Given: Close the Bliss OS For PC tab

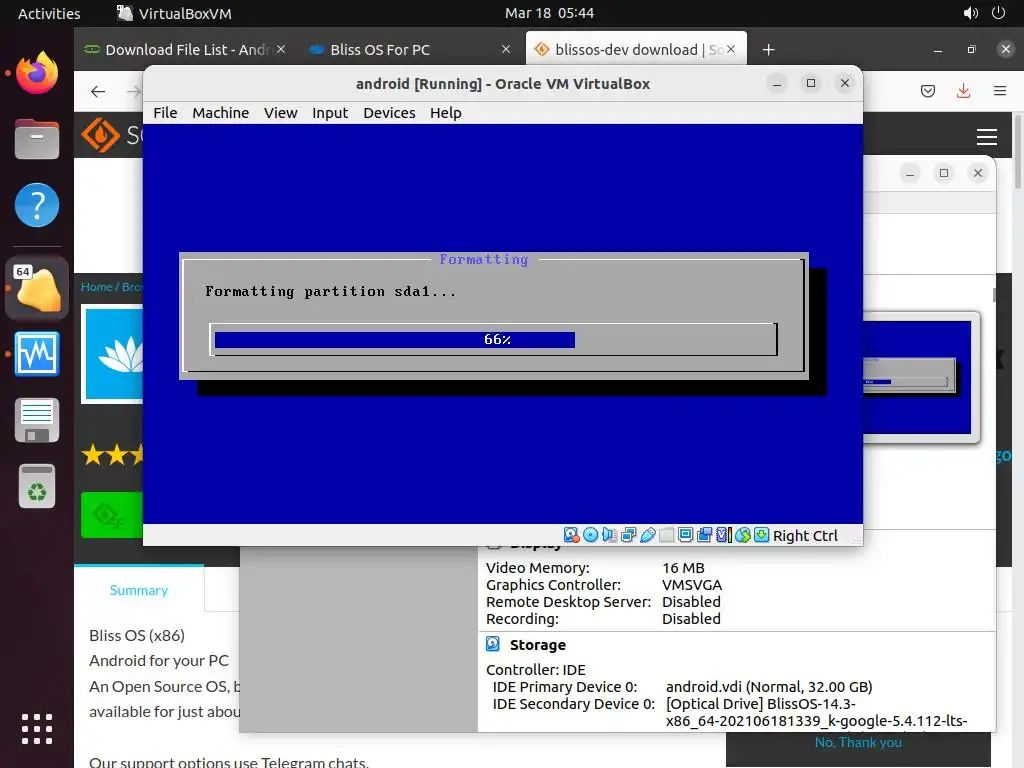Looking at the screenshot, I should [x=505, y=50].
